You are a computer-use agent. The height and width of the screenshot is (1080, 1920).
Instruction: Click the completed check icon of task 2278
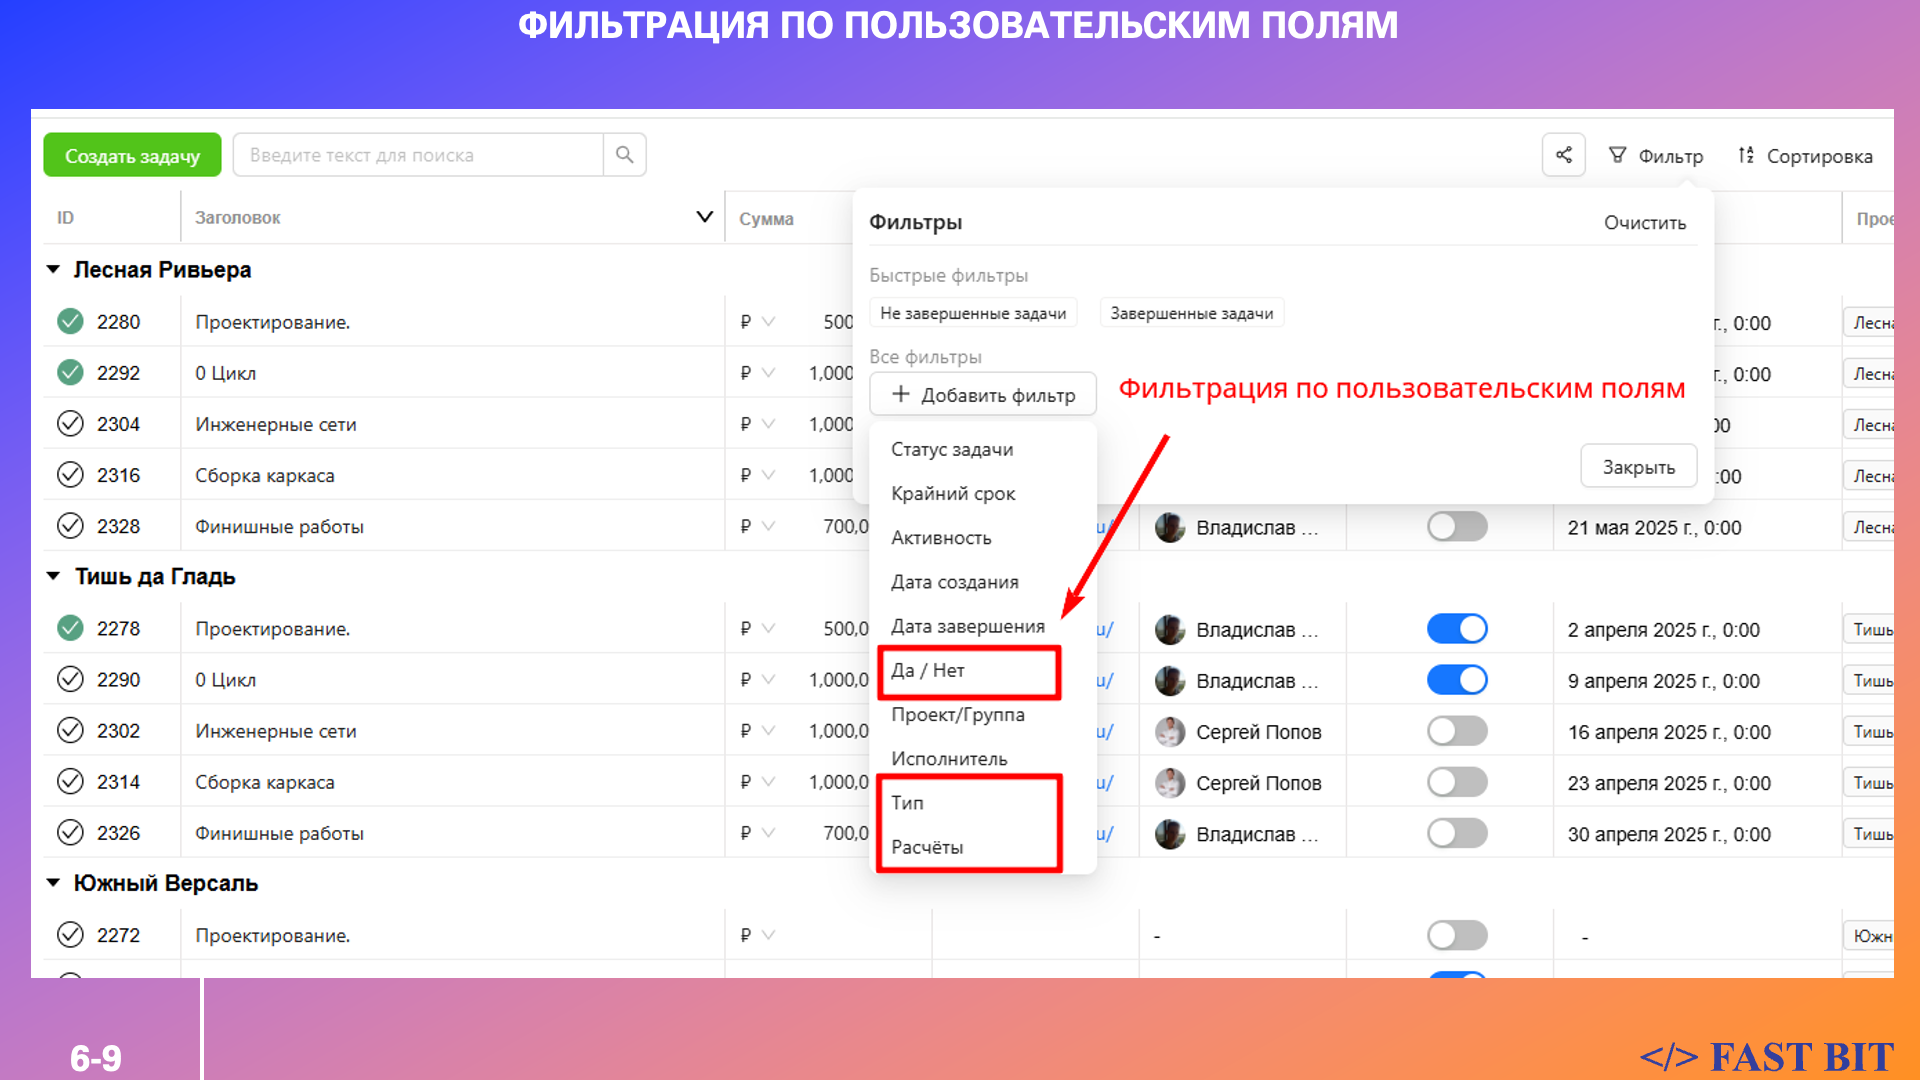click(70, 628)
